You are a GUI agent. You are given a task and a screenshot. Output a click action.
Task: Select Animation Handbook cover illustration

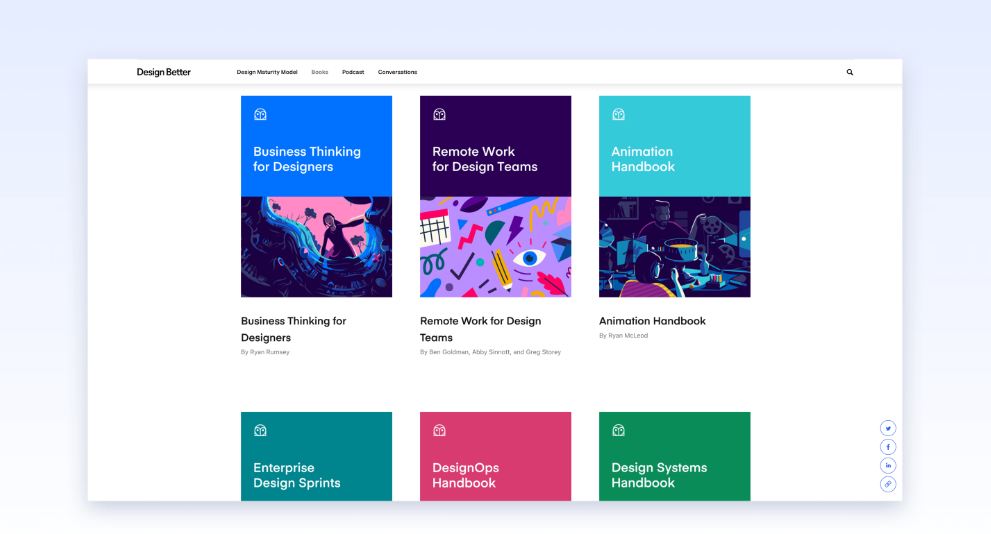point(674,247)
